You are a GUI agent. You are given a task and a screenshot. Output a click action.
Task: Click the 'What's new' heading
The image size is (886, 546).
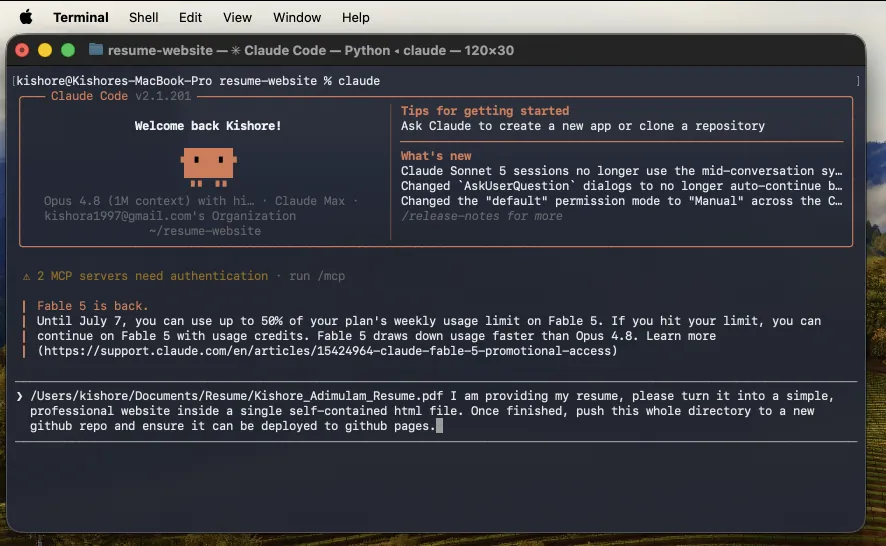436,156
